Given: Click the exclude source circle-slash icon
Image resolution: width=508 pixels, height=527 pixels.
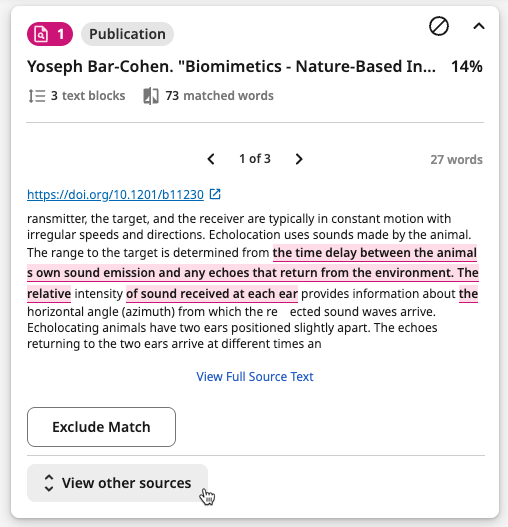Looking at the screenshot, I should (439, 26).
